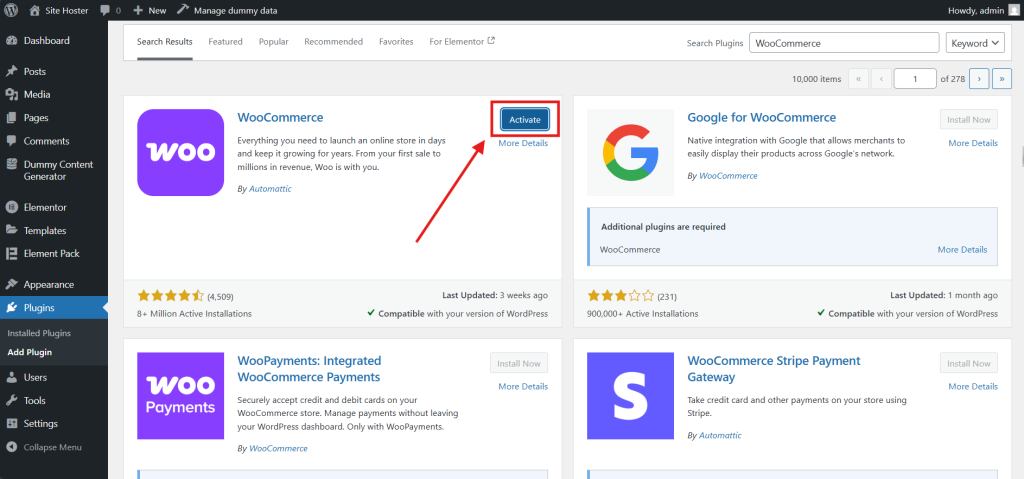Select the Stripe Payment Gateway logo
Screen dimensions: 1024x479
pyautogui.click(x=631, y=396)
